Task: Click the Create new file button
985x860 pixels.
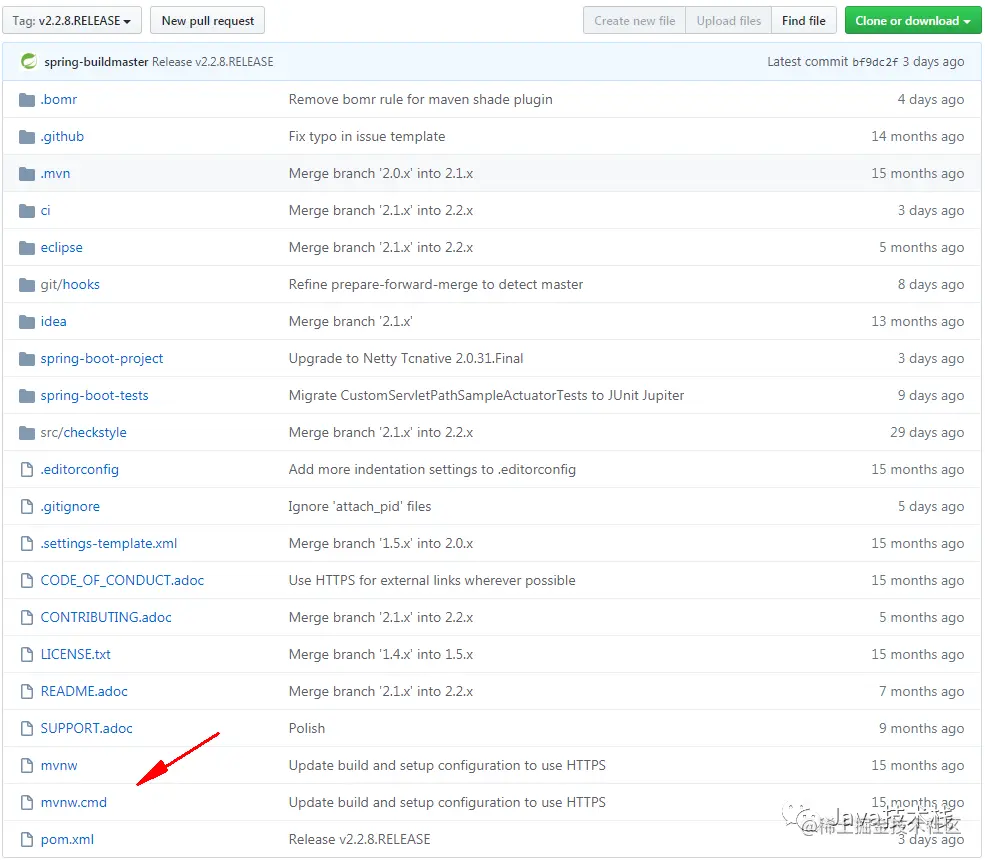Action: [x=634, y=21]
